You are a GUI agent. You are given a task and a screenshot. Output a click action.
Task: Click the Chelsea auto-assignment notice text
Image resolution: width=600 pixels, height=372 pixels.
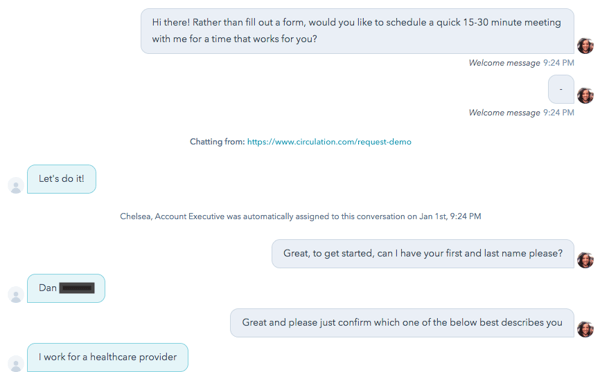[x=300, y=217]
